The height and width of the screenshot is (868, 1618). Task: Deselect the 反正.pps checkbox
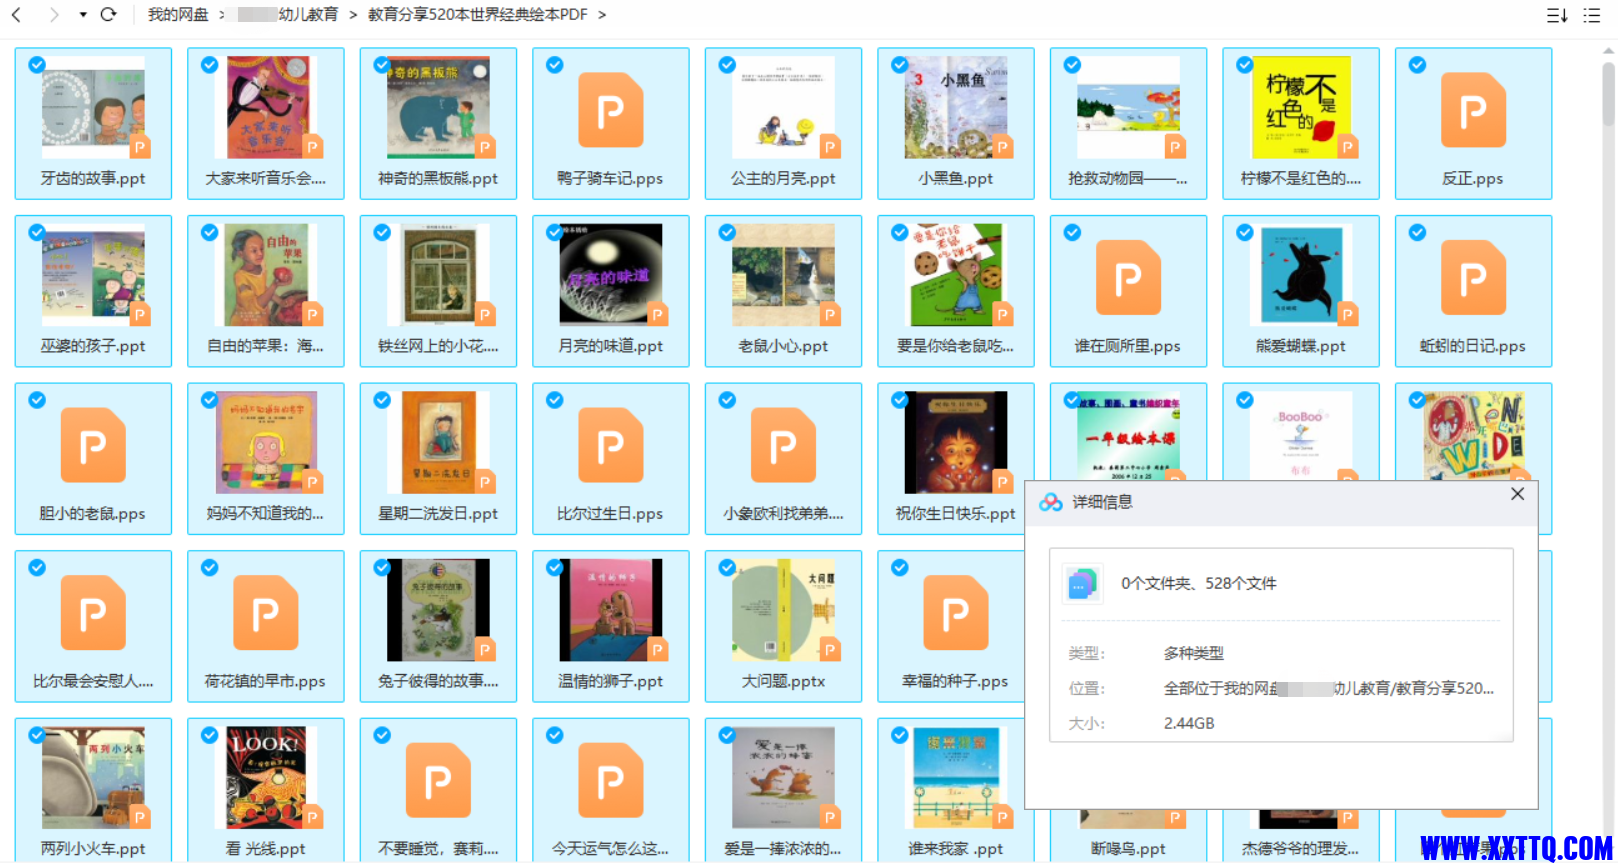coord(1417,65)
